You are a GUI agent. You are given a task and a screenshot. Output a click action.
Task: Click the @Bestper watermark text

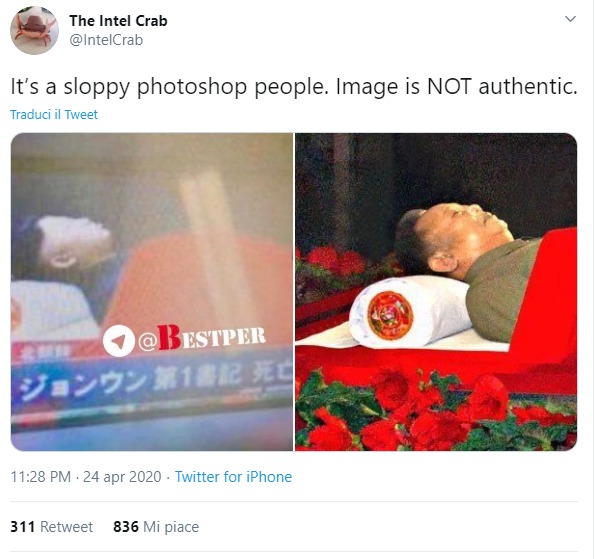201,338
